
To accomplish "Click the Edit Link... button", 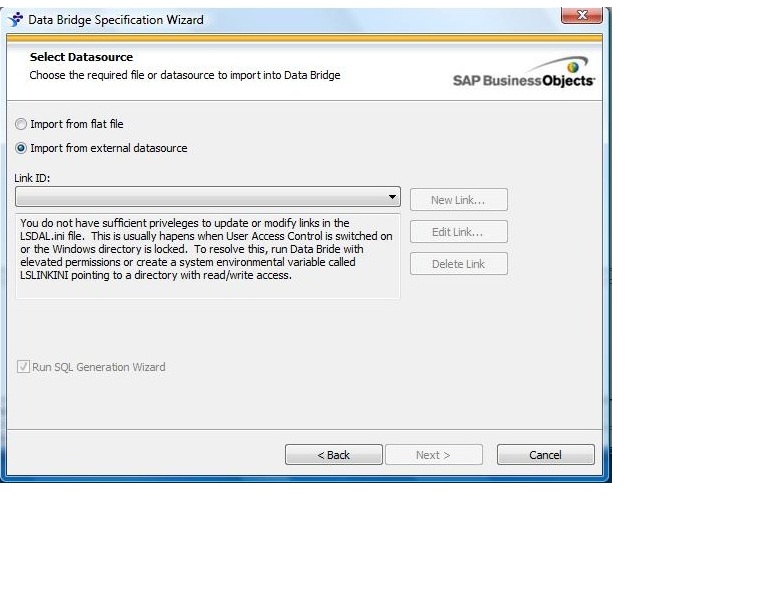I will 458,232.
